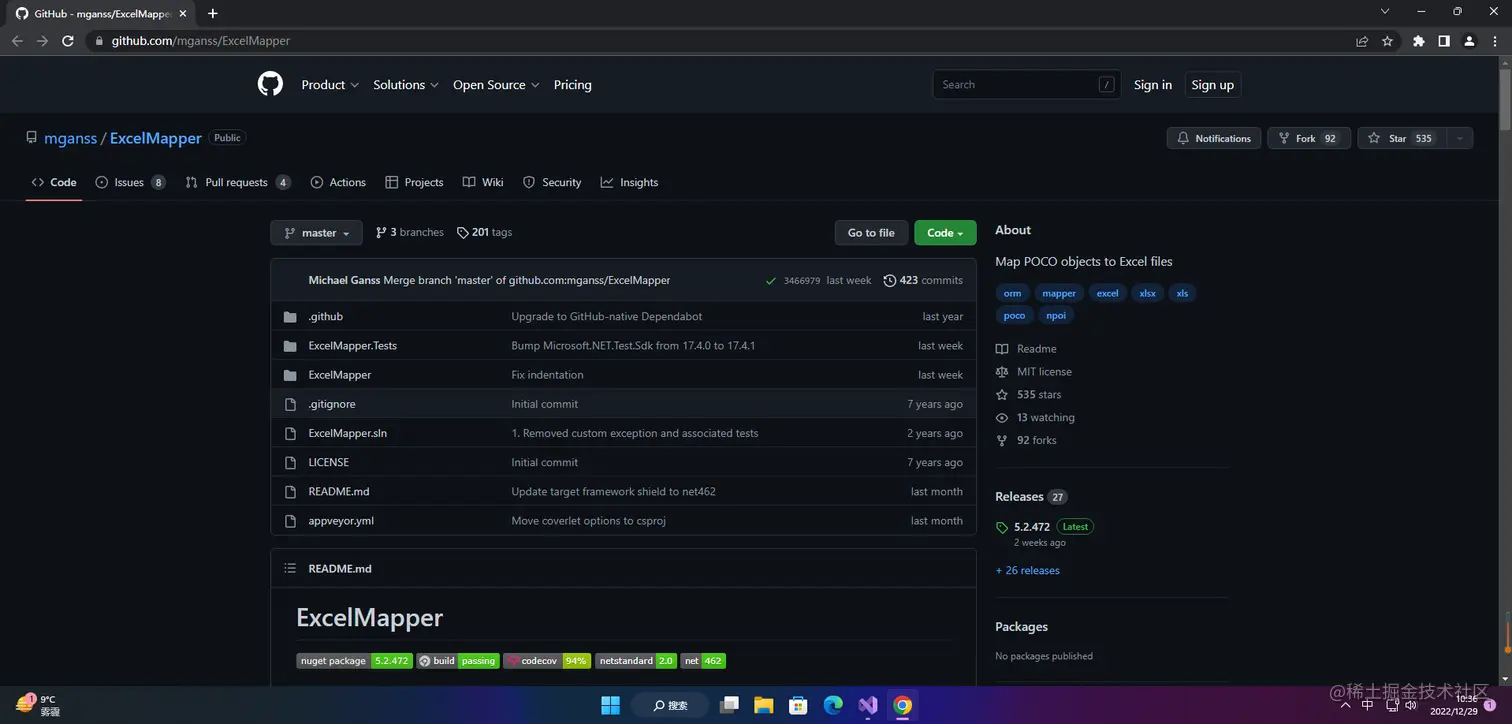
Task: Open Visual Studio from the taskbar
Action: pyautogui.click(x=868, y=705)
